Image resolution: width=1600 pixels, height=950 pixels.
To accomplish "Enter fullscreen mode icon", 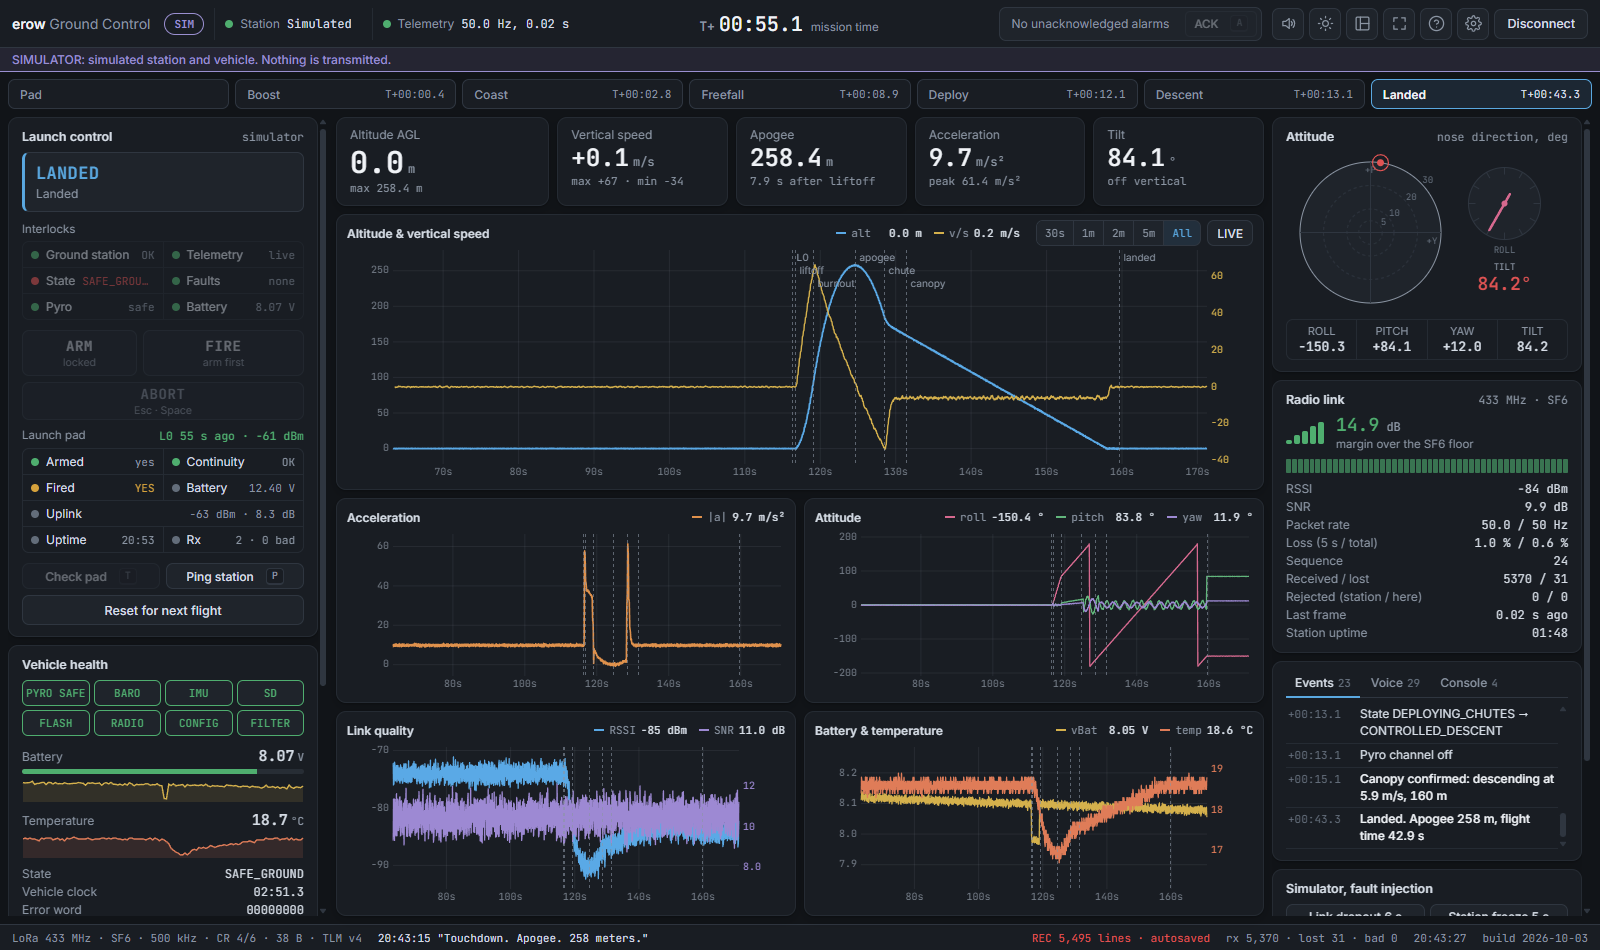I will coord(1400,24).
